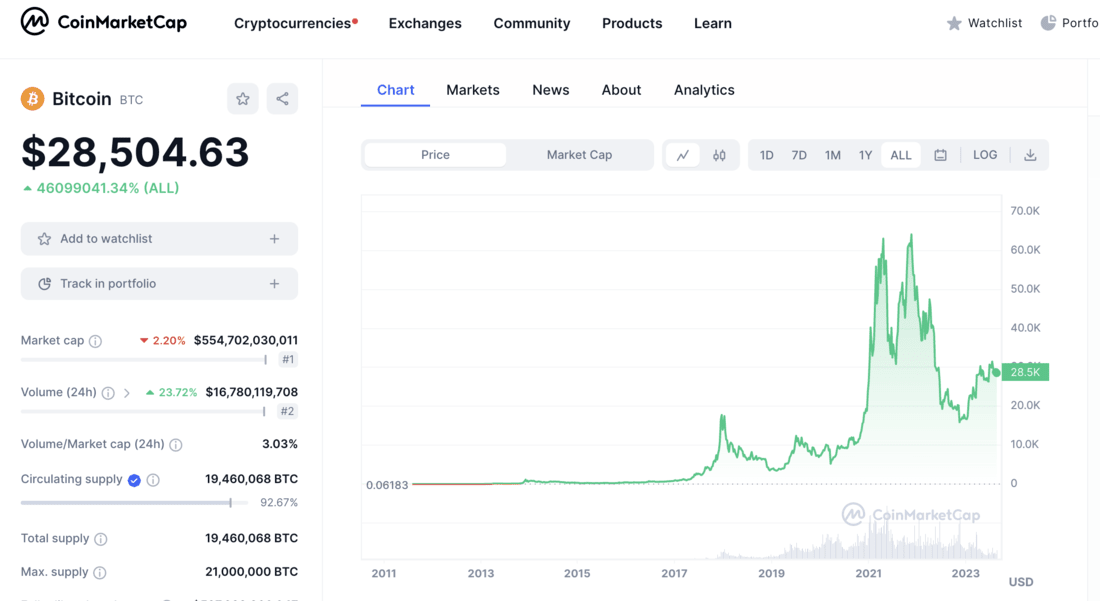The image size is (1100, 601).
Task: Open the Products menu
Action: [x=632, y=23]
